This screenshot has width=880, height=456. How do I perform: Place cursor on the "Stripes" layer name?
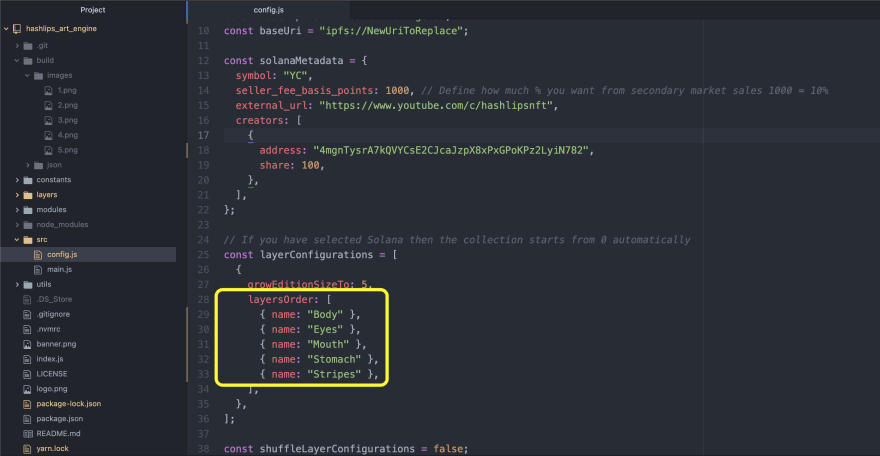[x=334, y=374]
